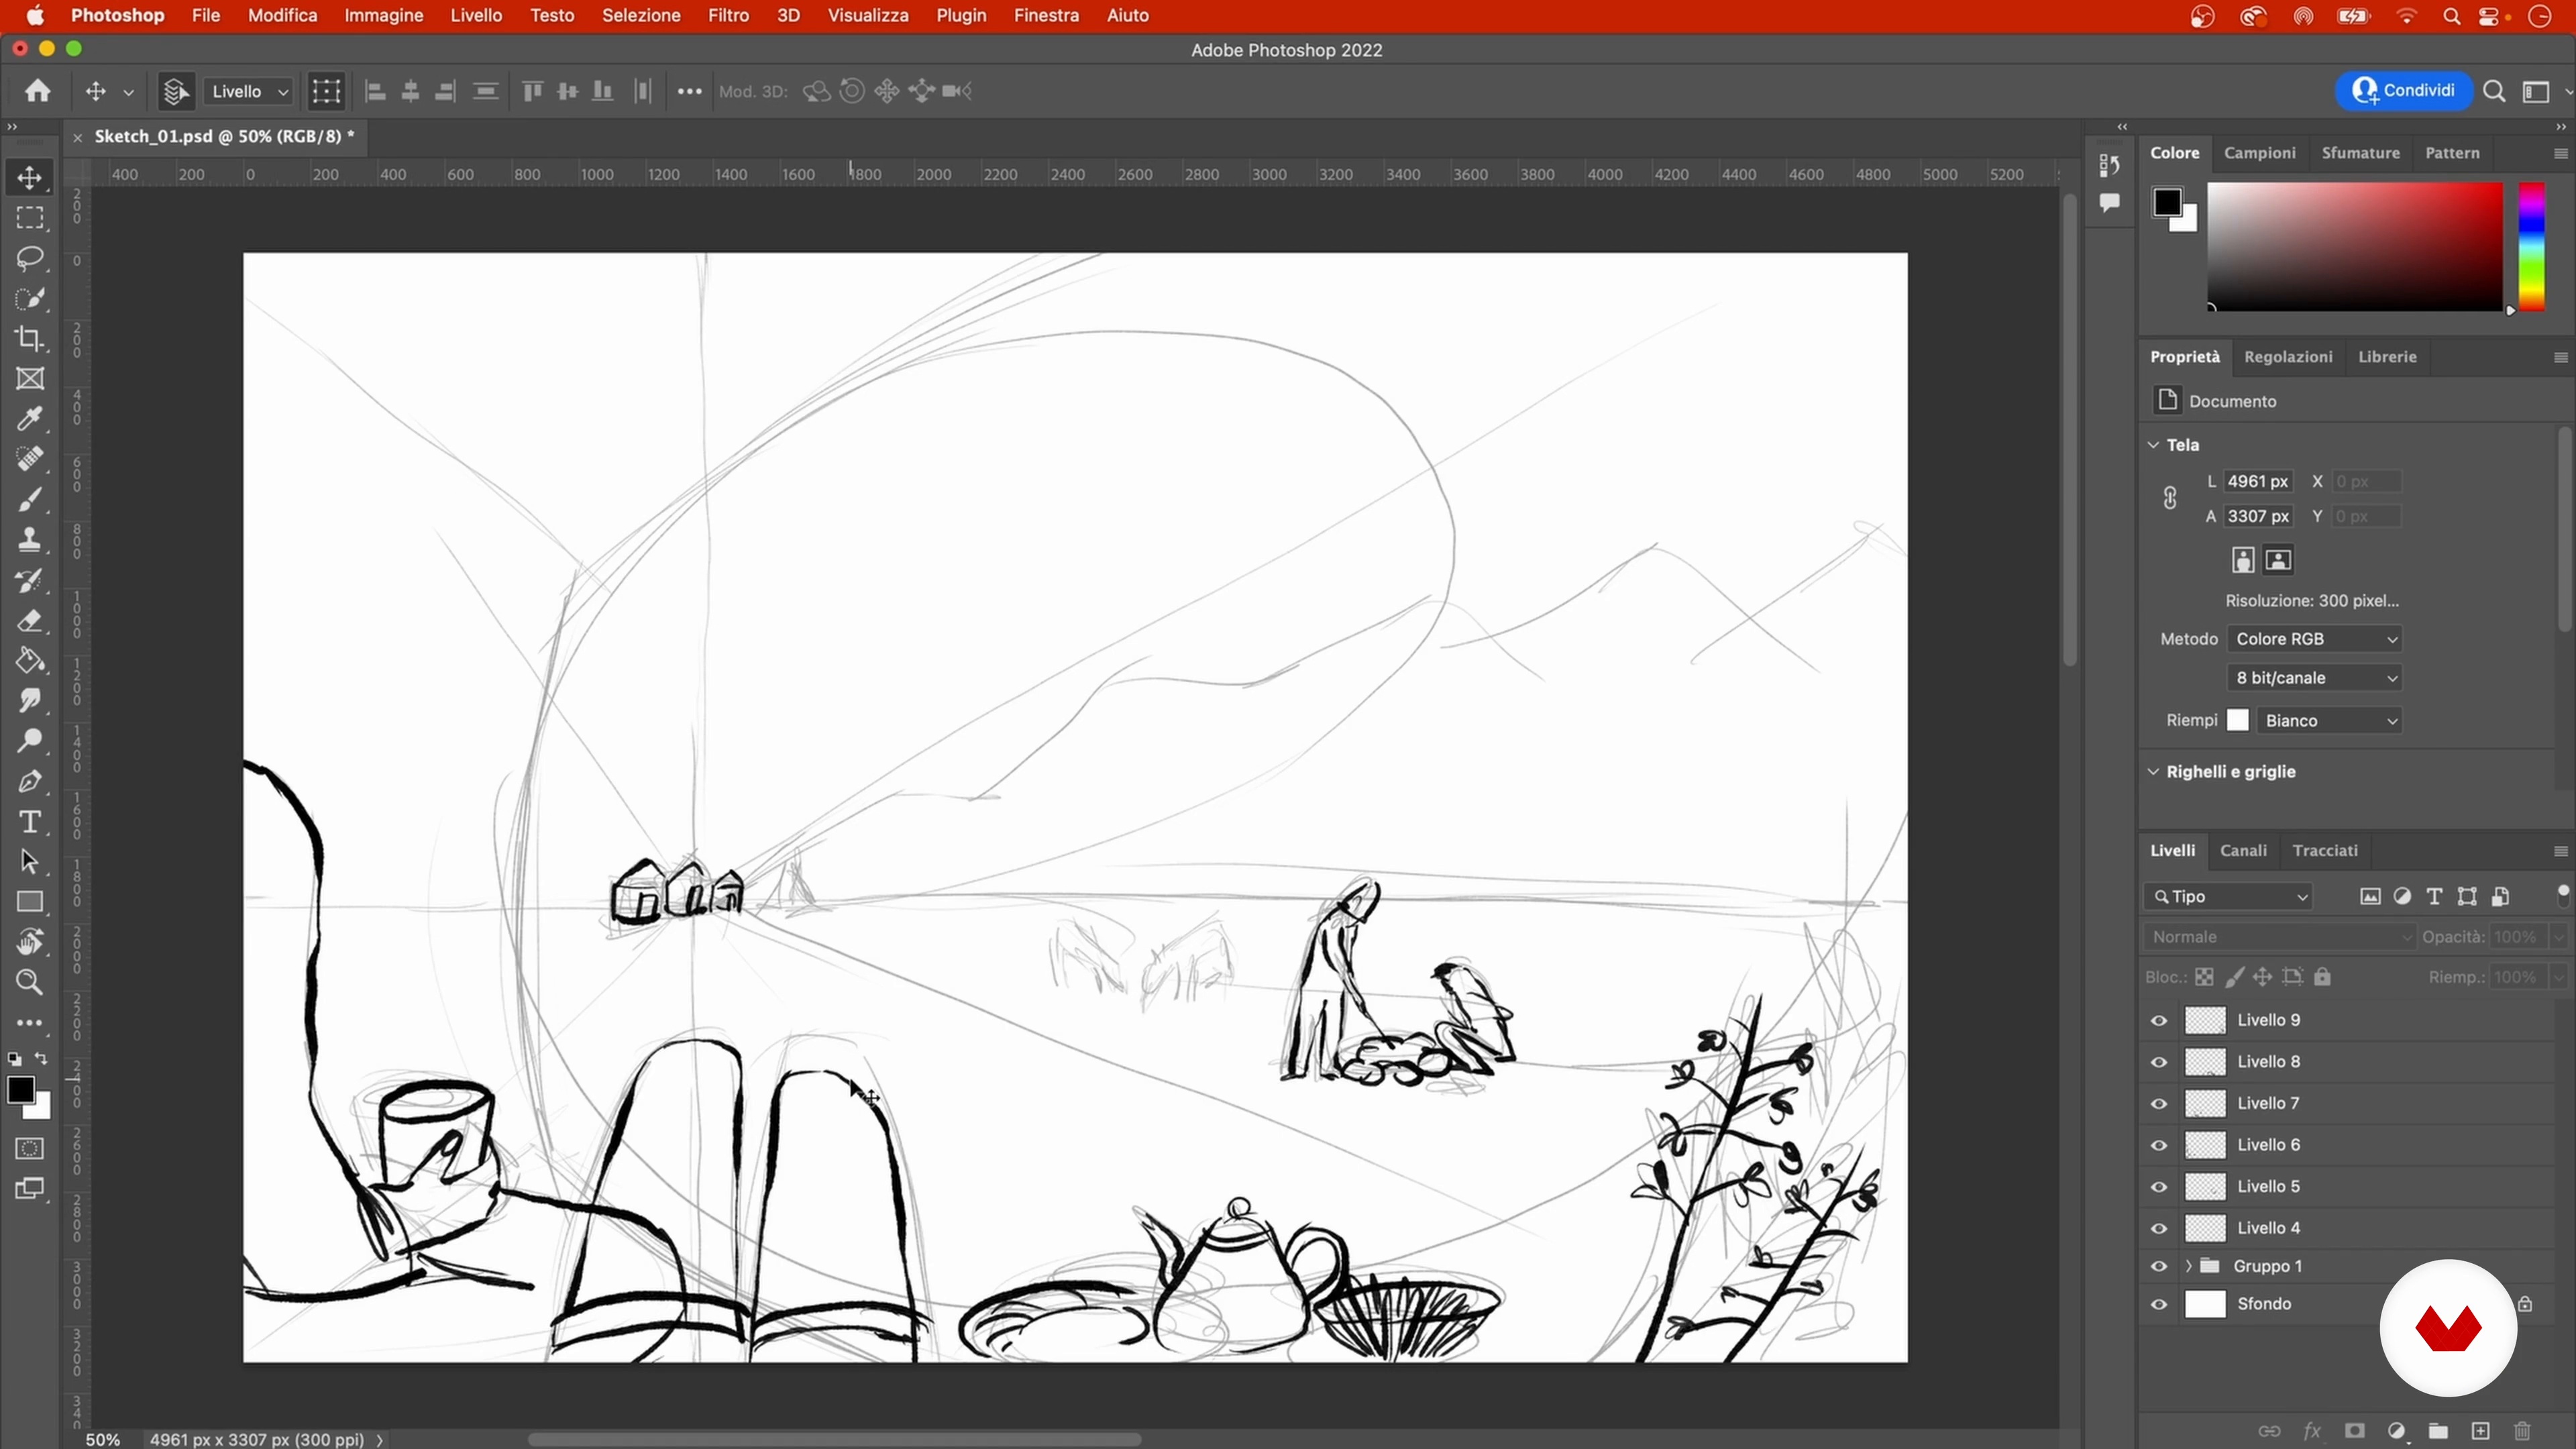2576x1449 pixels.
Task: Click the 50% zoom level field
Action: (x=103, y=1440)
